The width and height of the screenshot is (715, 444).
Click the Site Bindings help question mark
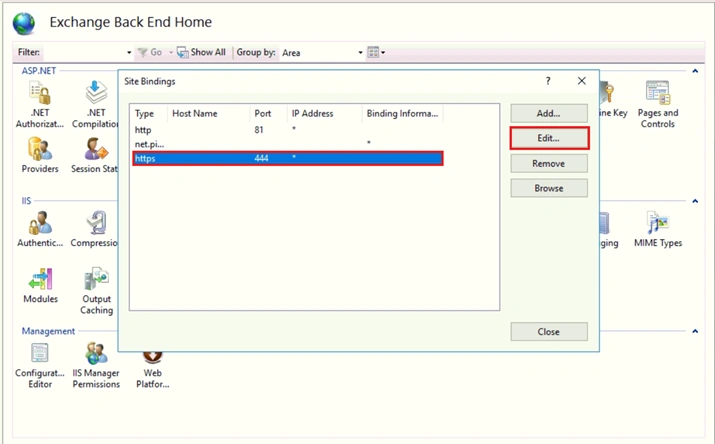click(548, 81)
